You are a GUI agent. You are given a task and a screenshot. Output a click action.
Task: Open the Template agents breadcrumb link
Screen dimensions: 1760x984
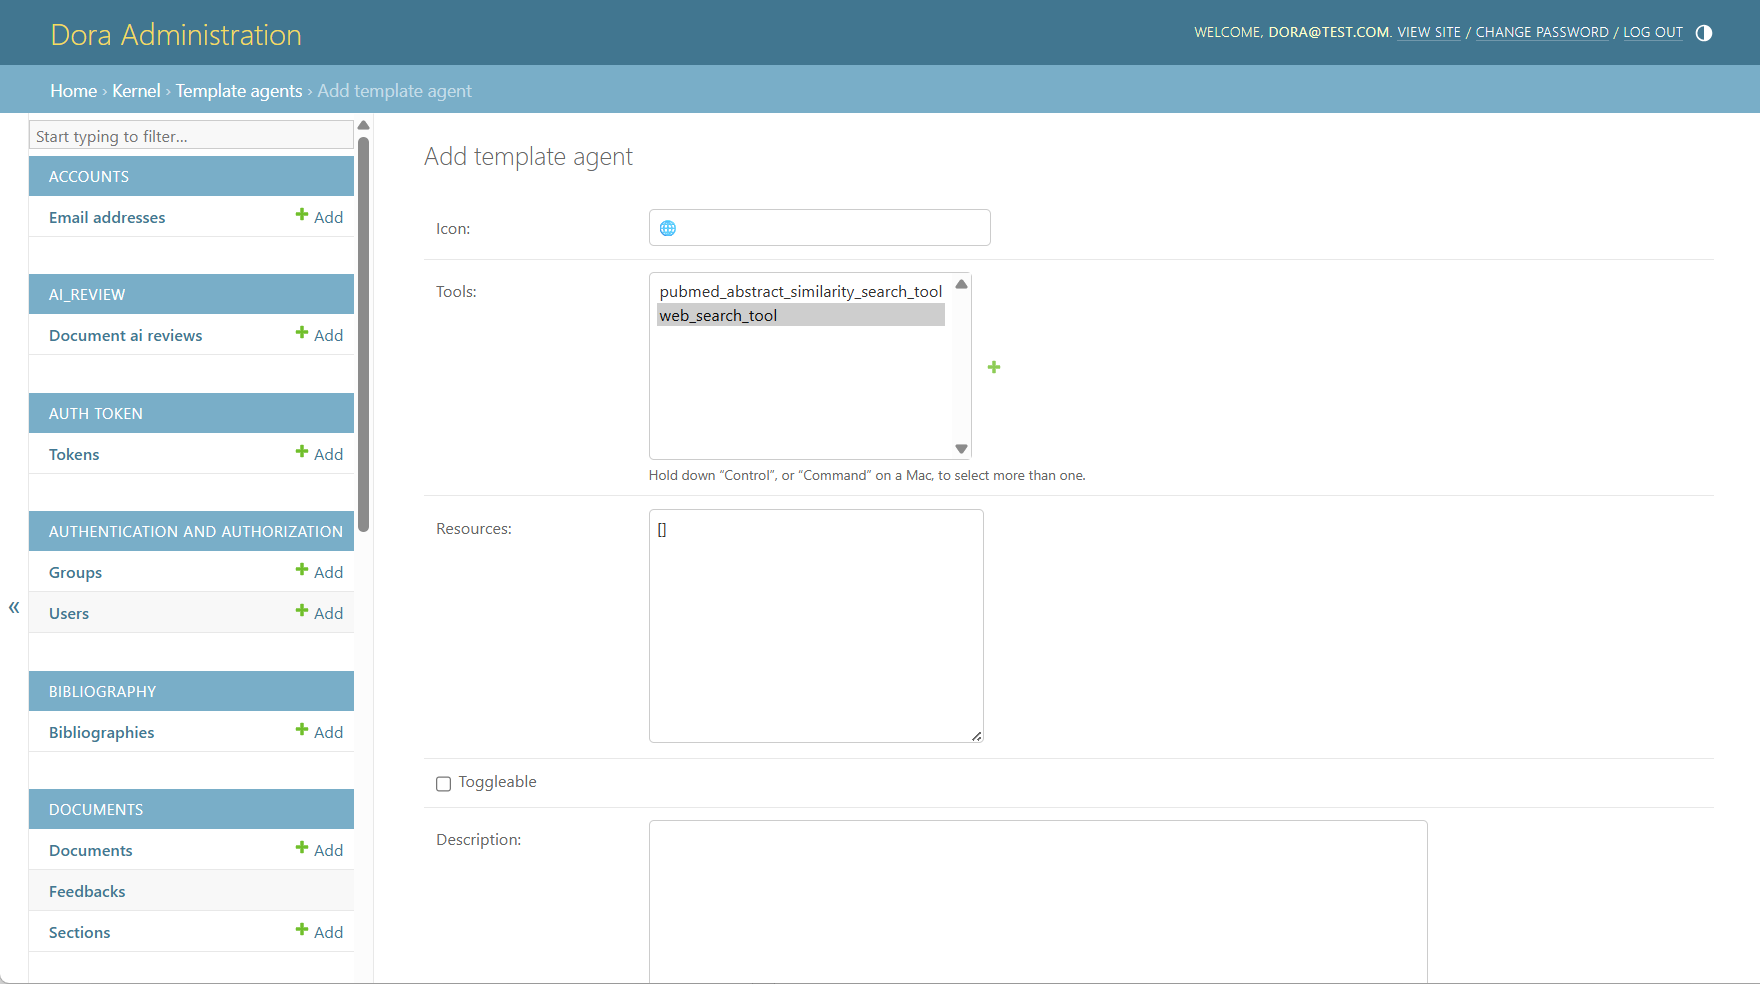point(238,90)
